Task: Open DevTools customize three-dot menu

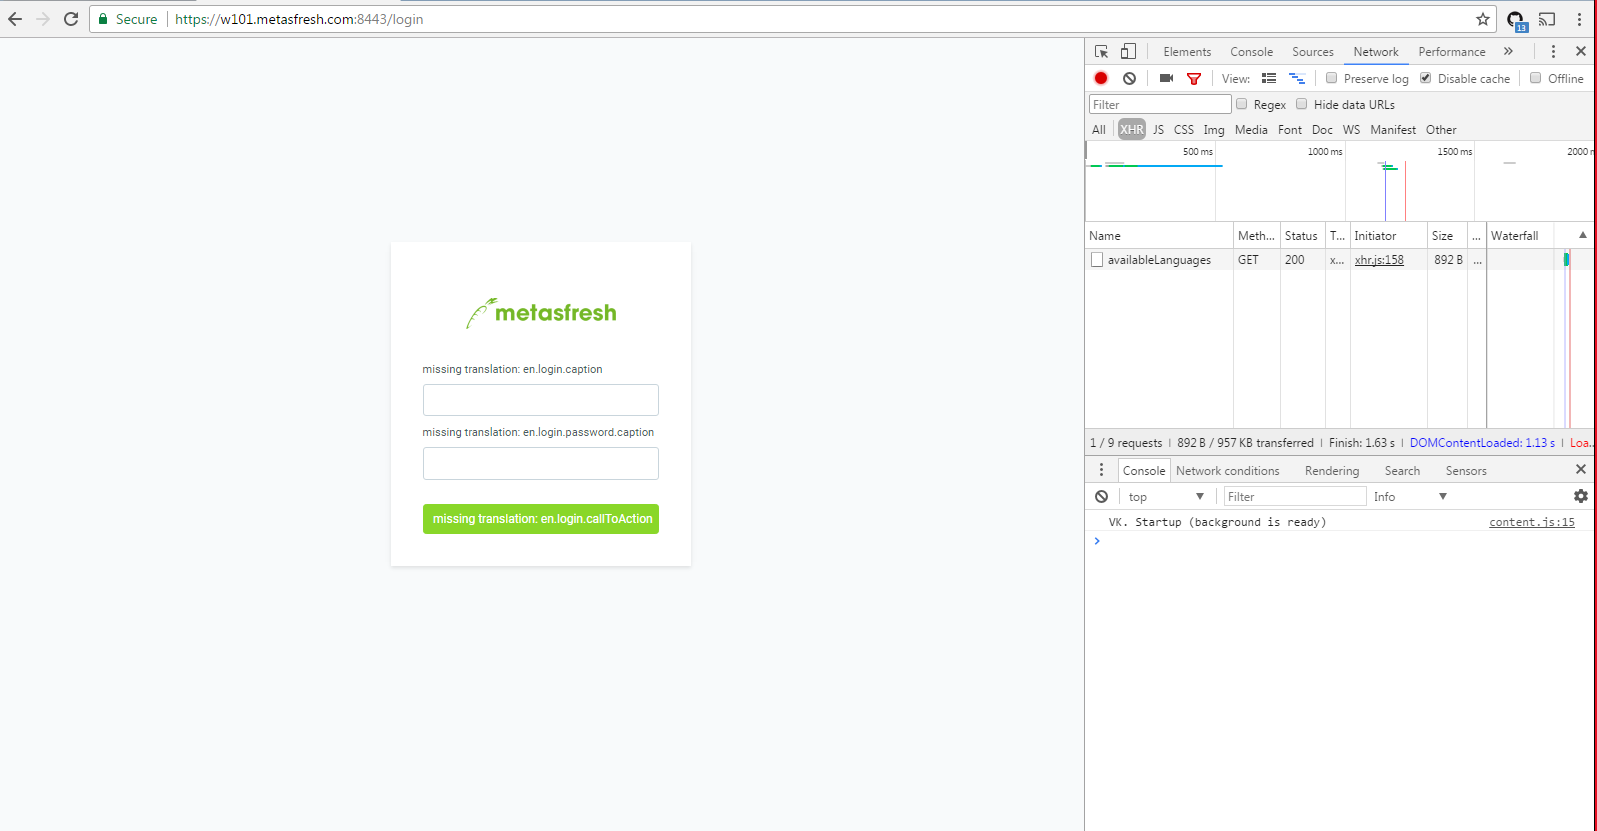Action: coord(1553,51)
